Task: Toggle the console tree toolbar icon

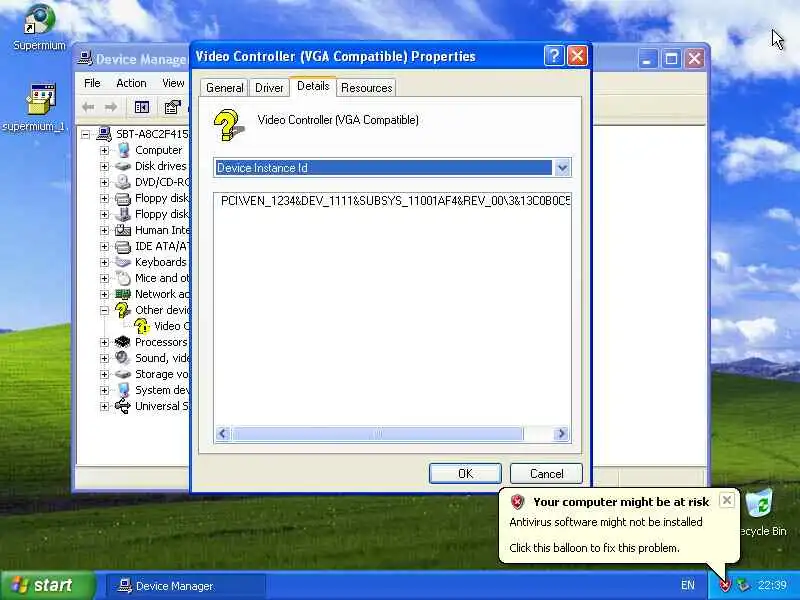Action: click(141, 107)
